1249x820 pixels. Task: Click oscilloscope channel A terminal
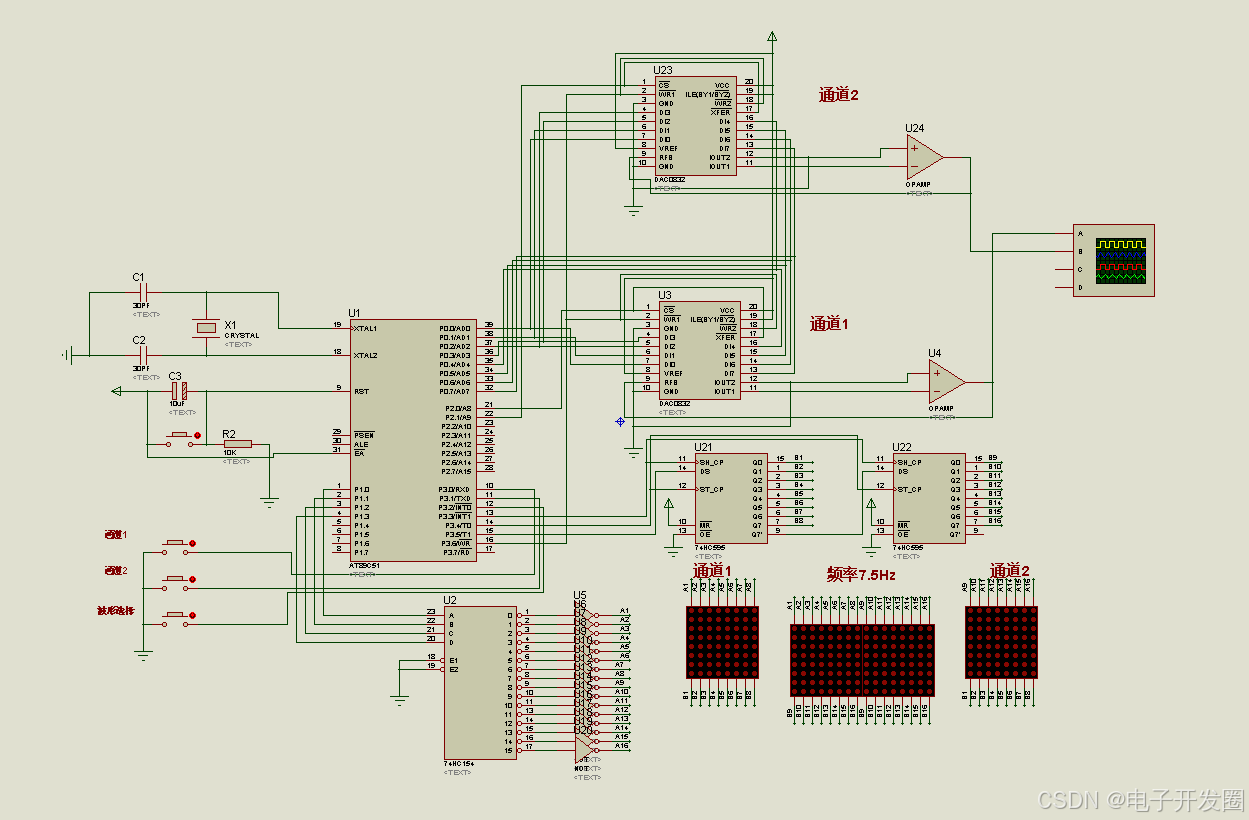(1080, 233)
